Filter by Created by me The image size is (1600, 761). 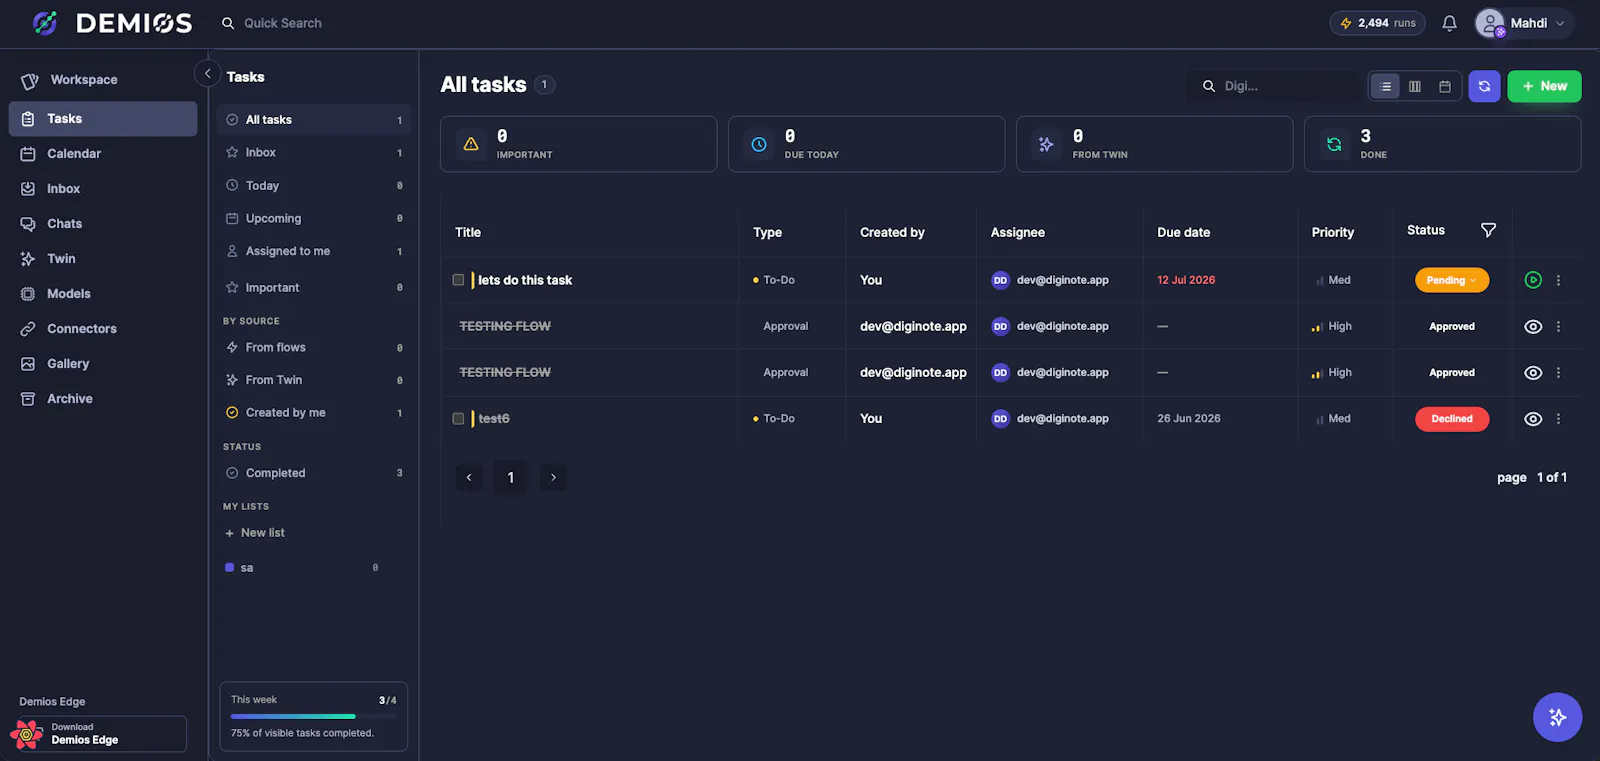(314, 413)
